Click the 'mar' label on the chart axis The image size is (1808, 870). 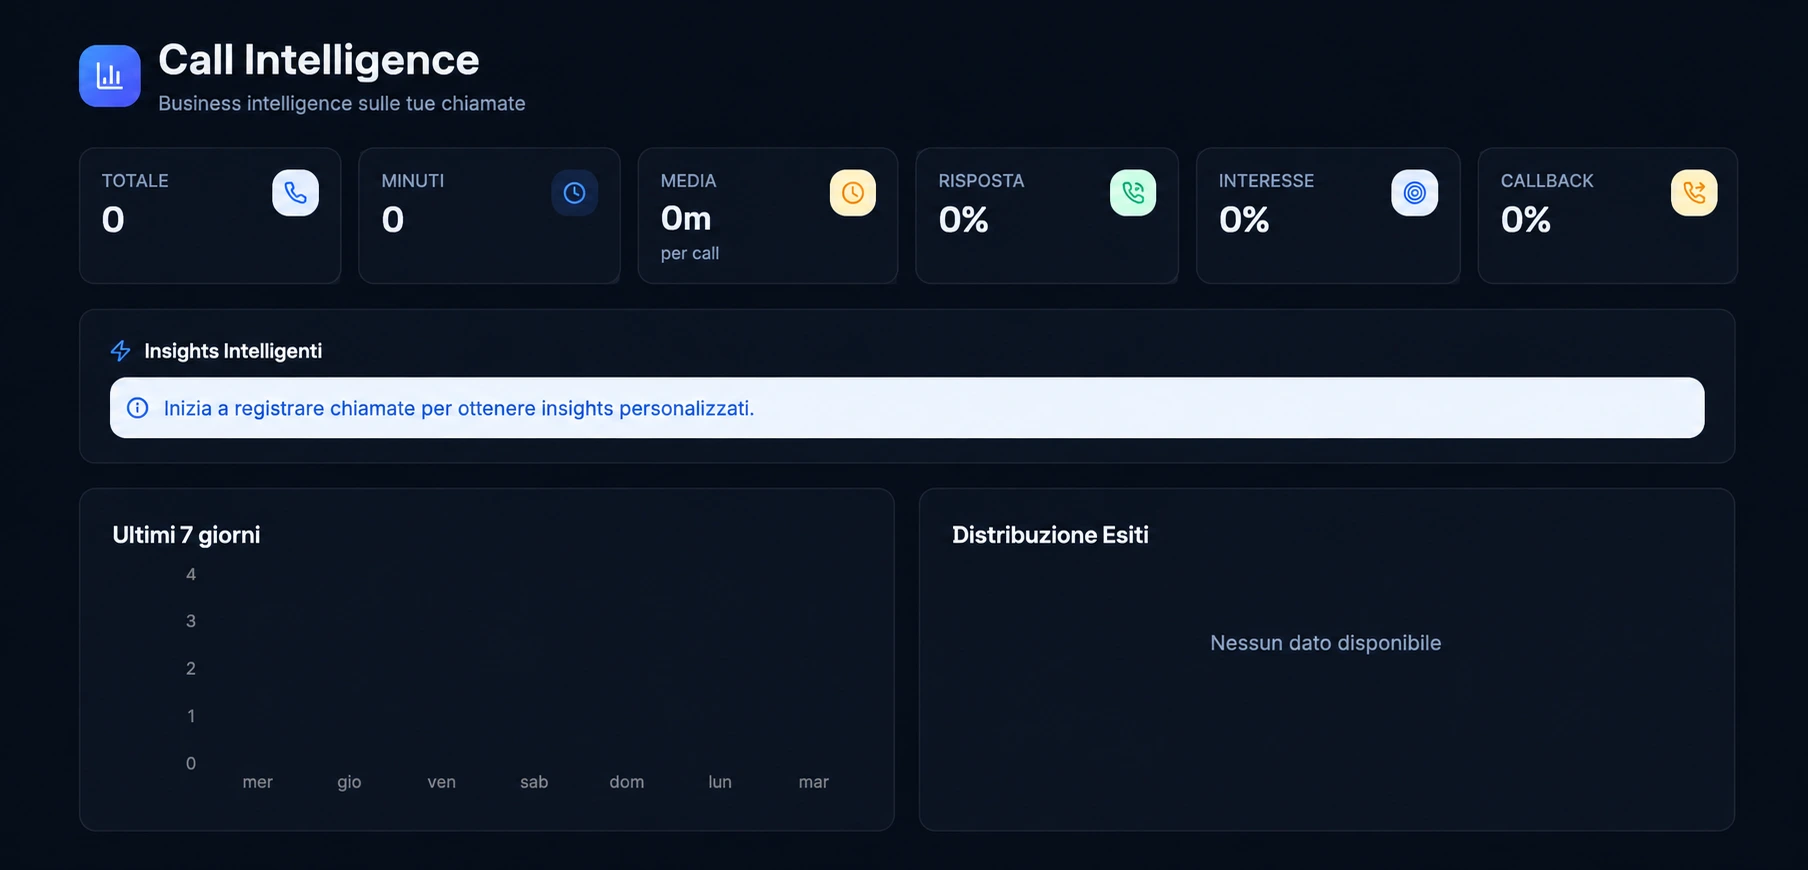point(814,782)
